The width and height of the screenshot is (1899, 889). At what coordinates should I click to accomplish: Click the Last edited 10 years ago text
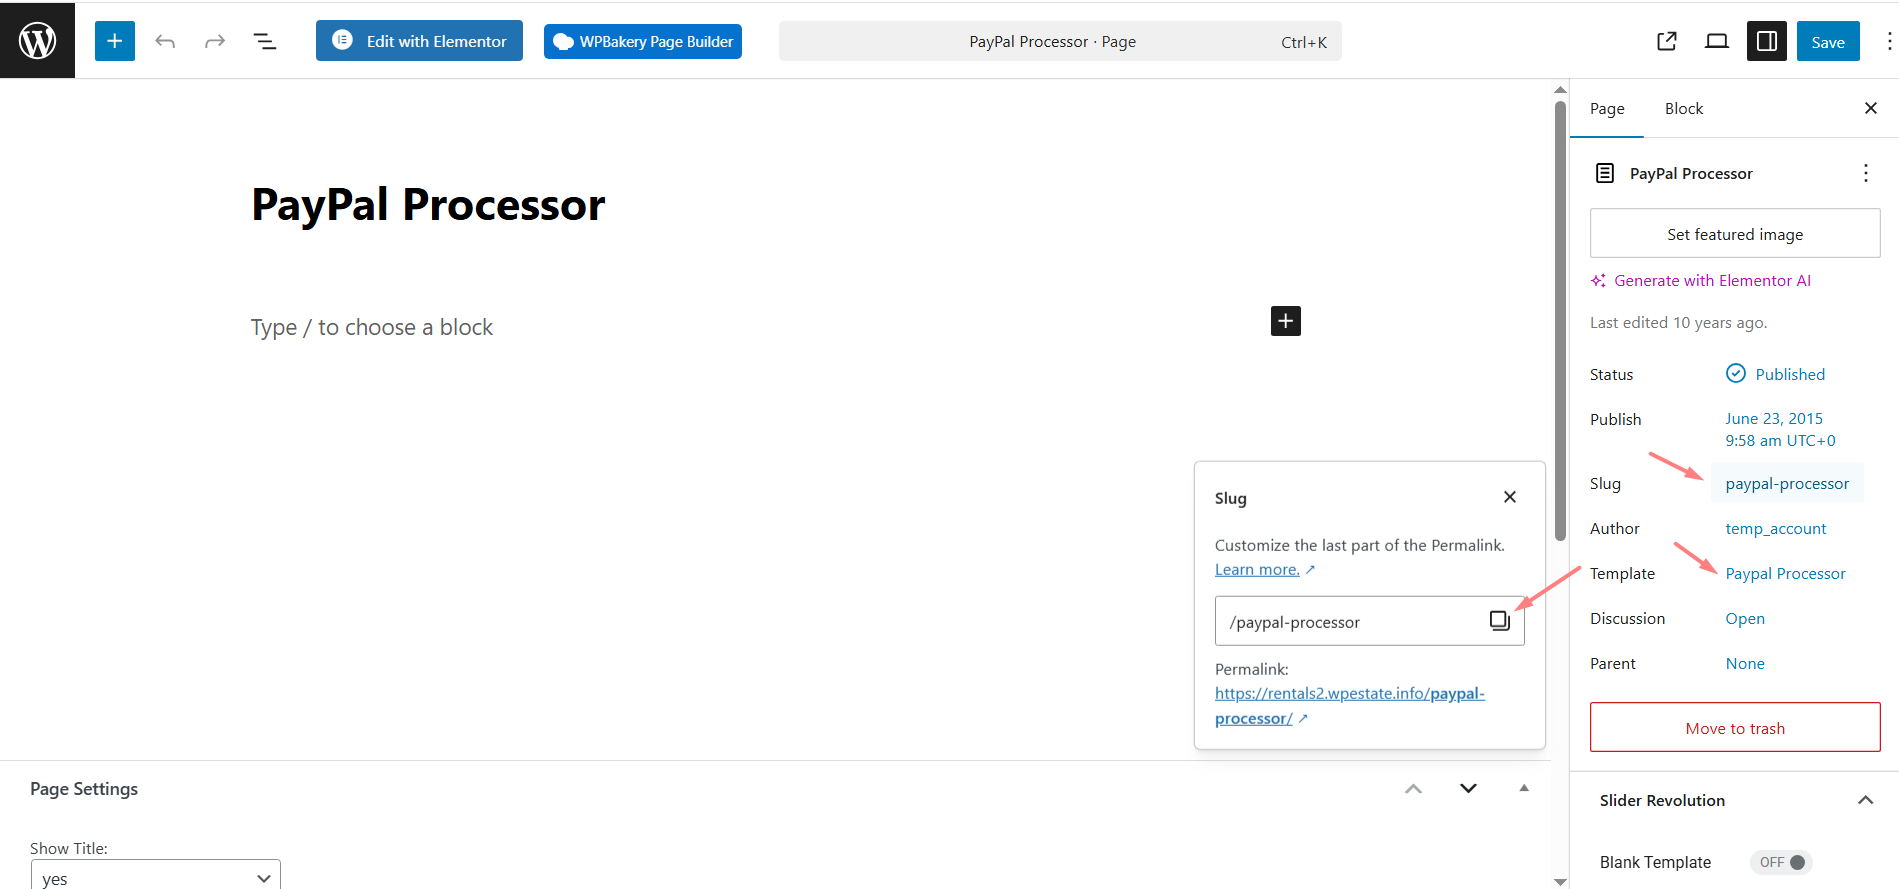coord(1678,322)
